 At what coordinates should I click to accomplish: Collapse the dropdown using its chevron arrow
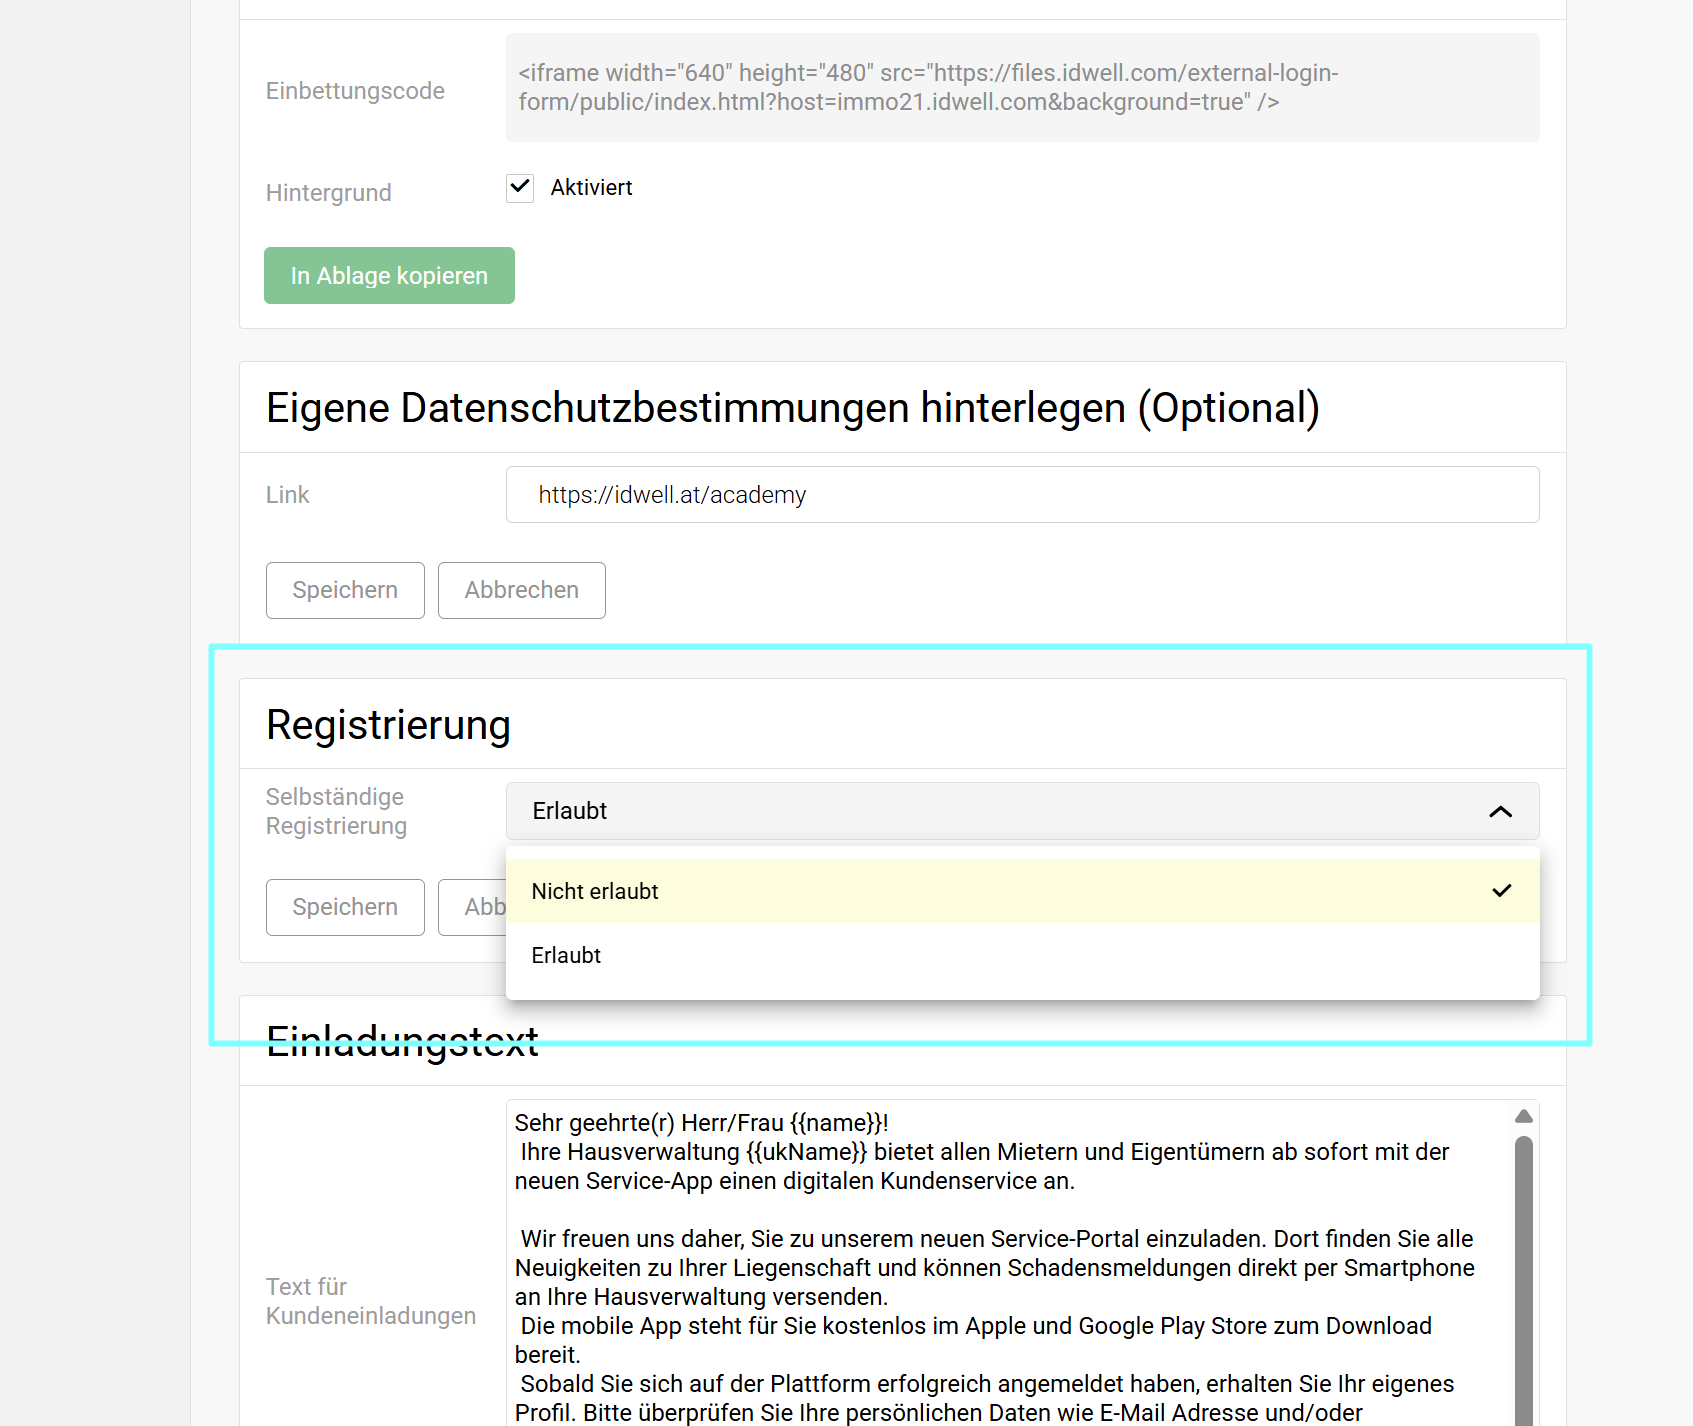pyautogui.click(x=1500, y=812)
